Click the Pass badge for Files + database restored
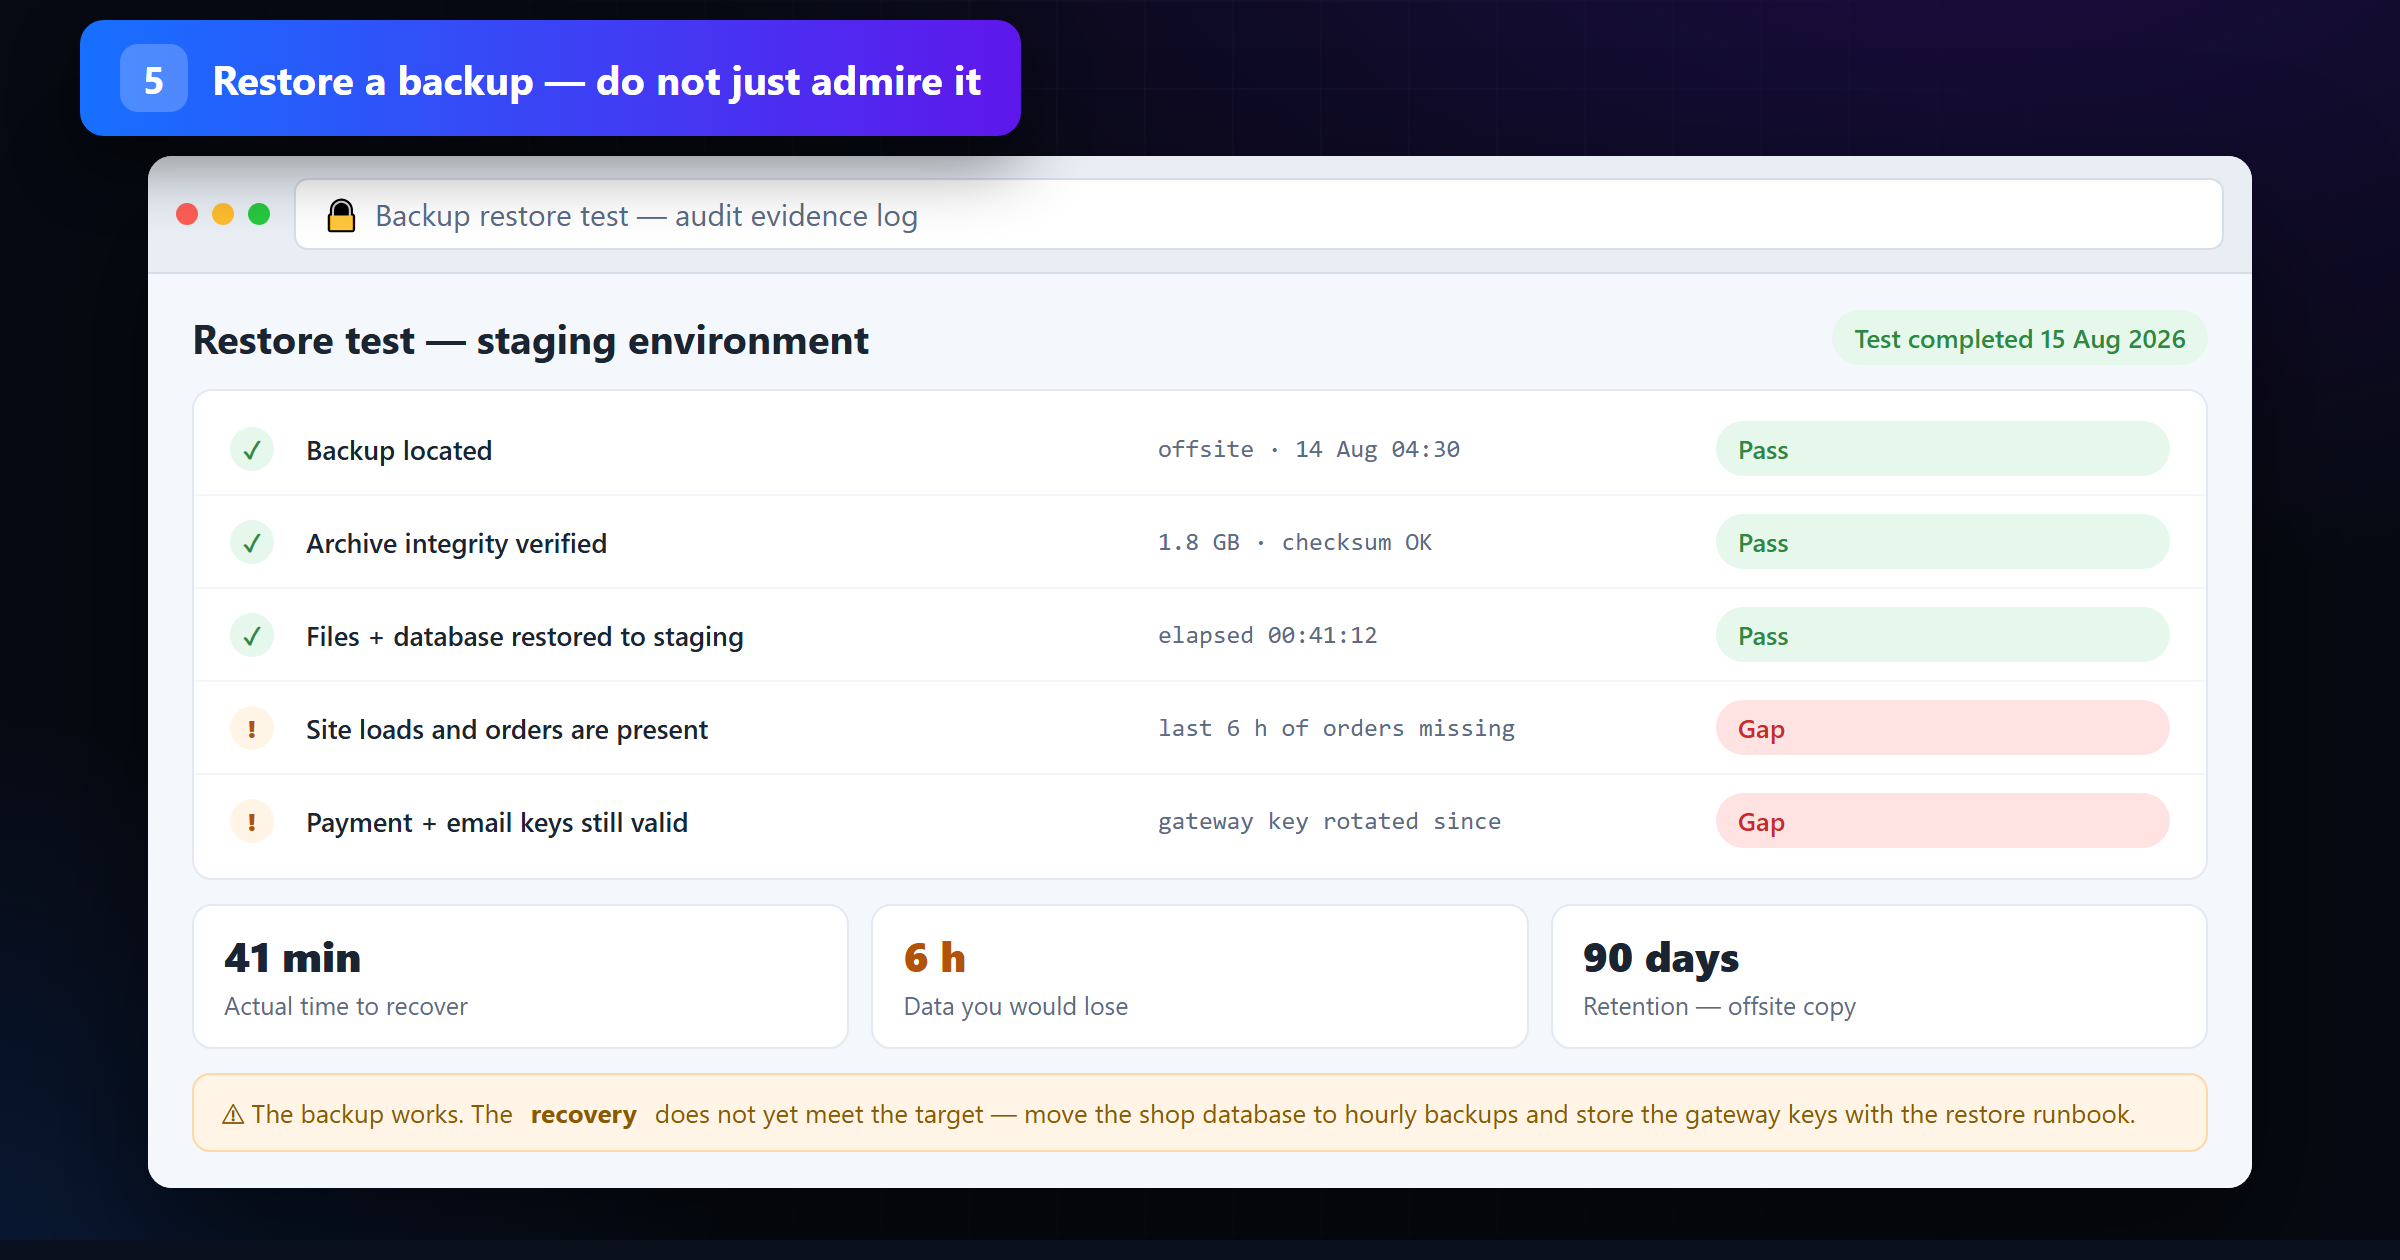This screenshot has width=2400, height=1260. click(1942, 635)
